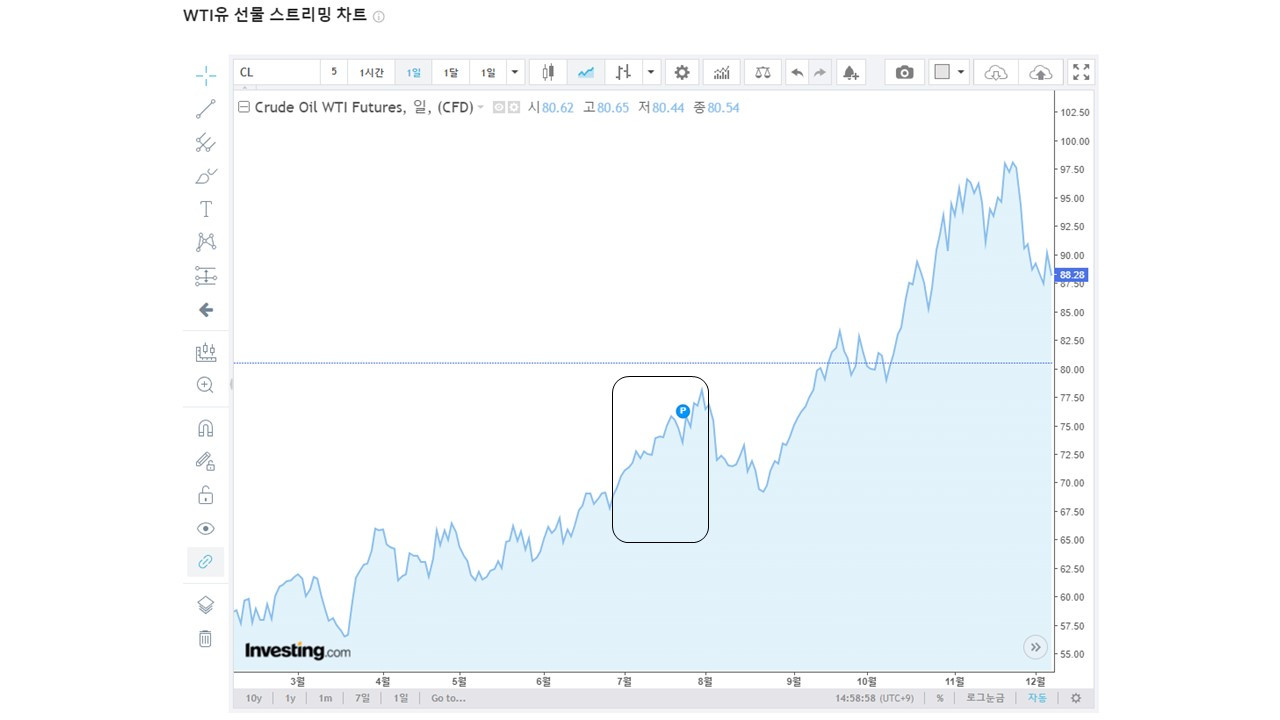1280x720 pixels.
Task: Open the object tree layers icon
Action: pyautogui.click(x=205, y=605)
